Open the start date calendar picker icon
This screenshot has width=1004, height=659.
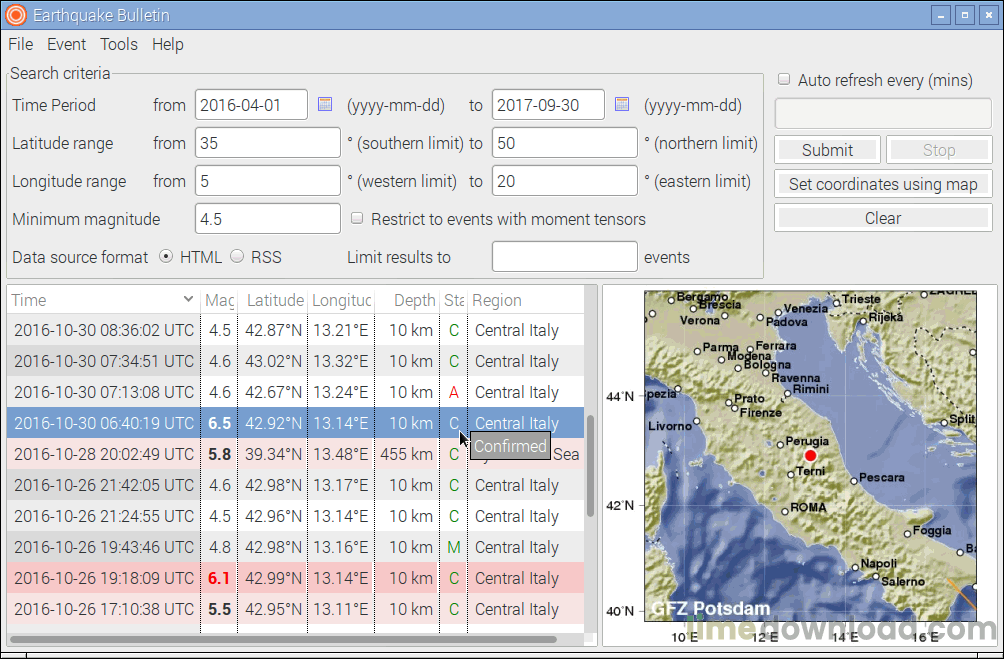(325, 105)
